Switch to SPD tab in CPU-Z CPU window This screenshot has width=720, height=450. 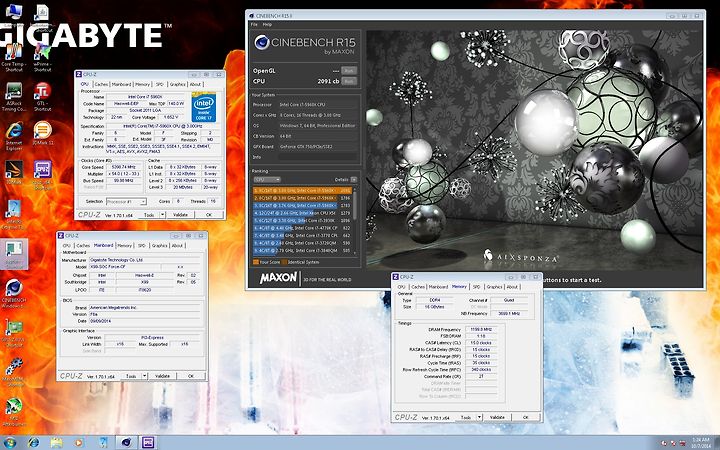(159, 84)
